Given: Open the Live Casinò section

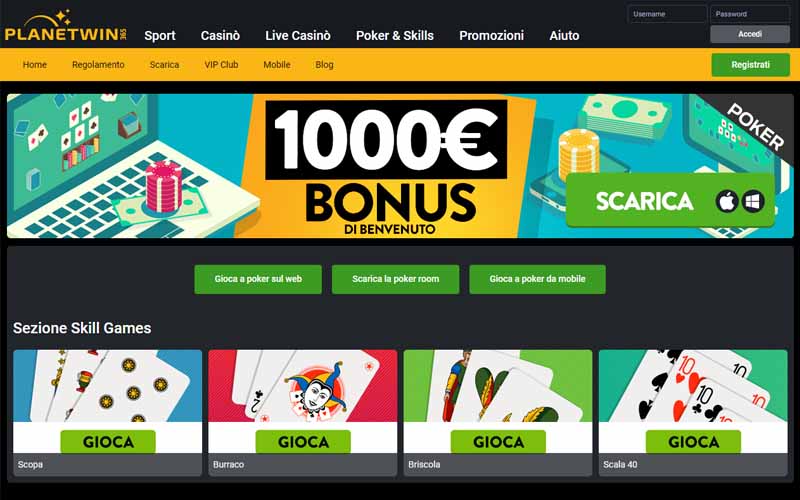Looking at the screenshot, I should (x=298, y=36).
